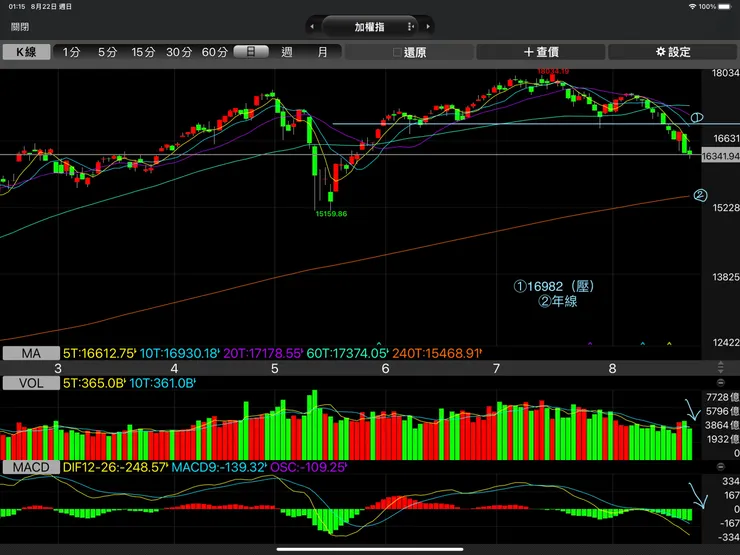Screen dimensions: 740x555
Task: Tap the 5T:16612.75 moving average value
Action: (x=100, y=353)
